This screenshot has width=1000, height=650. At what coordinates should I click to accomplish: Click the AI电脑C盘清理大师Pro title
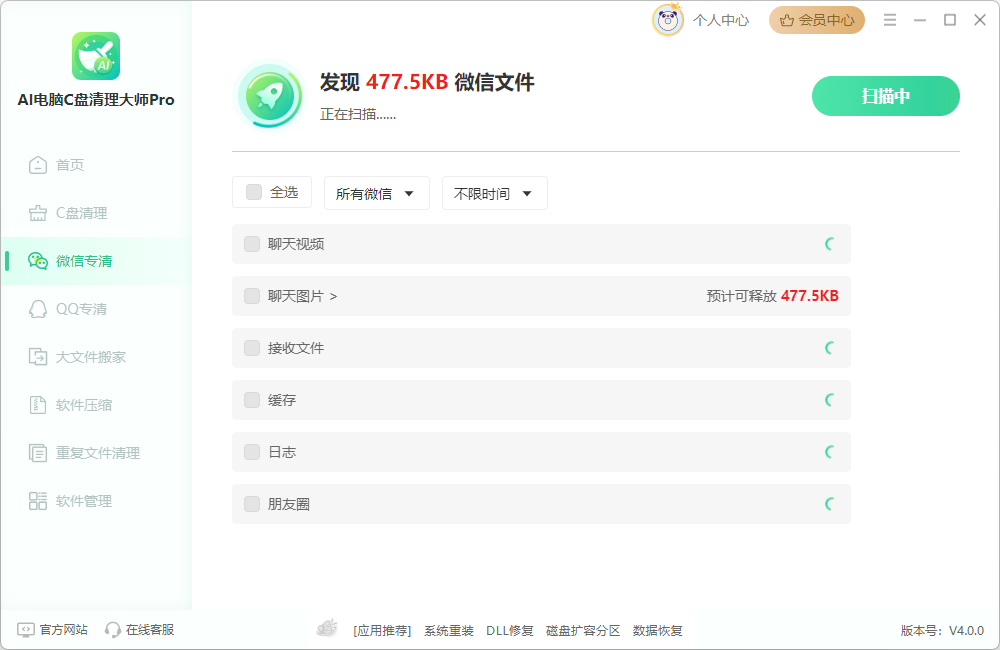[96, 100]
